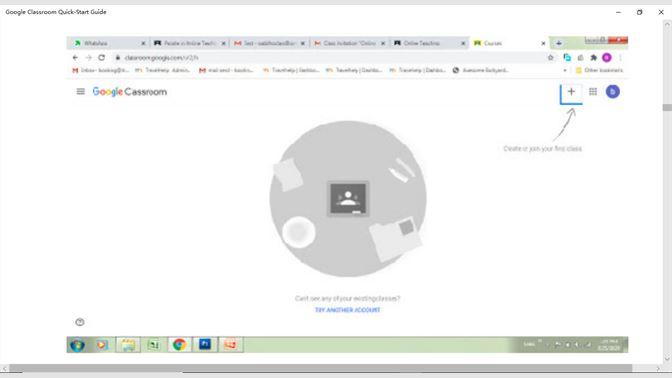Close the Online Teaching tab
The width and height of the screenshot is (672, 378).
[x=463, y=43]
